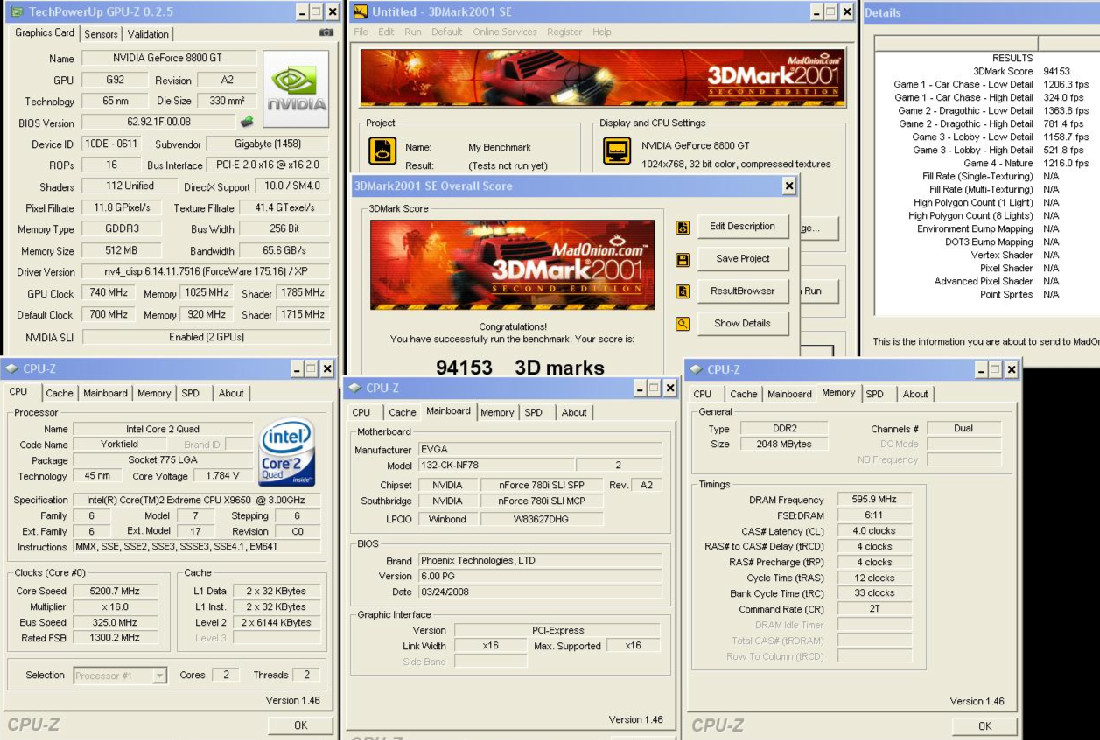Click the BIOS date 03/24/2008
The image size is (1100, 740).
coord(539,591)
